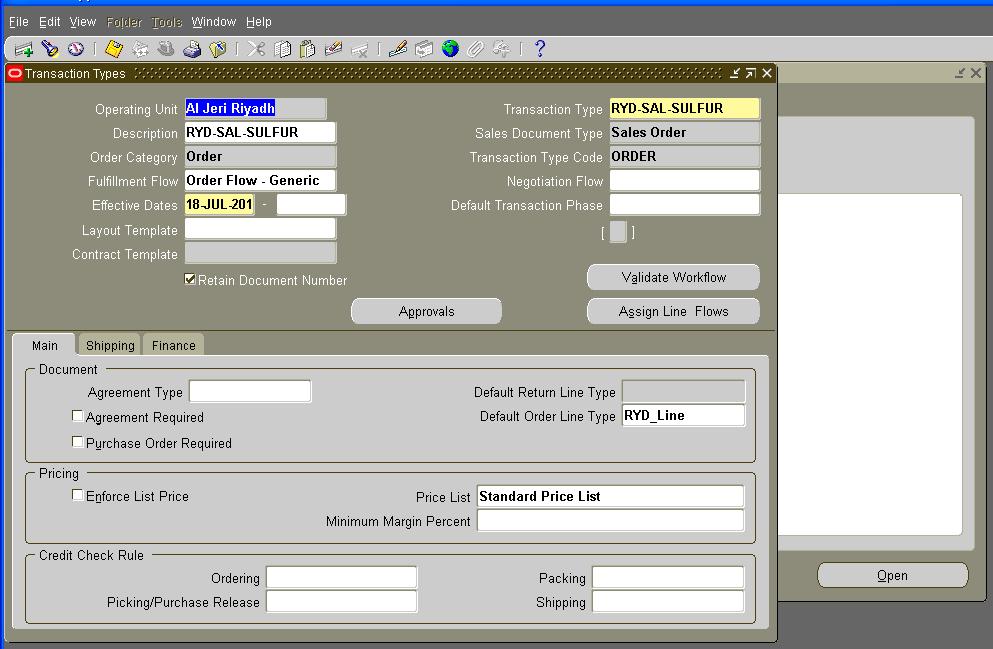Screen dimensions: 993x649
Task: Open the Default Transaction Phase list
Action: (x=684, y=205)
